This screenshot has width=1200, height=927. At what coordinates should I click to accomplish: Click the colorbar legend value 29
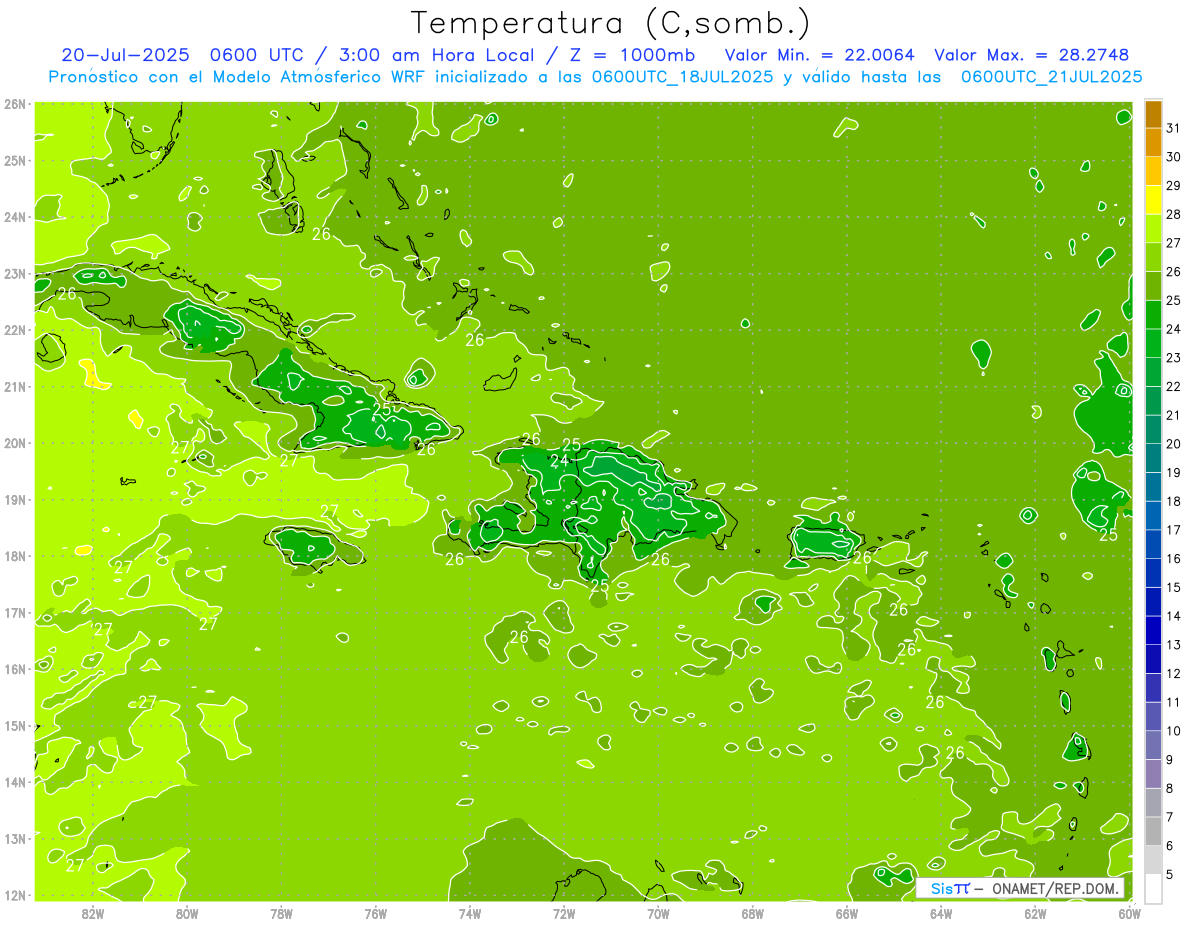[1173, 186]
